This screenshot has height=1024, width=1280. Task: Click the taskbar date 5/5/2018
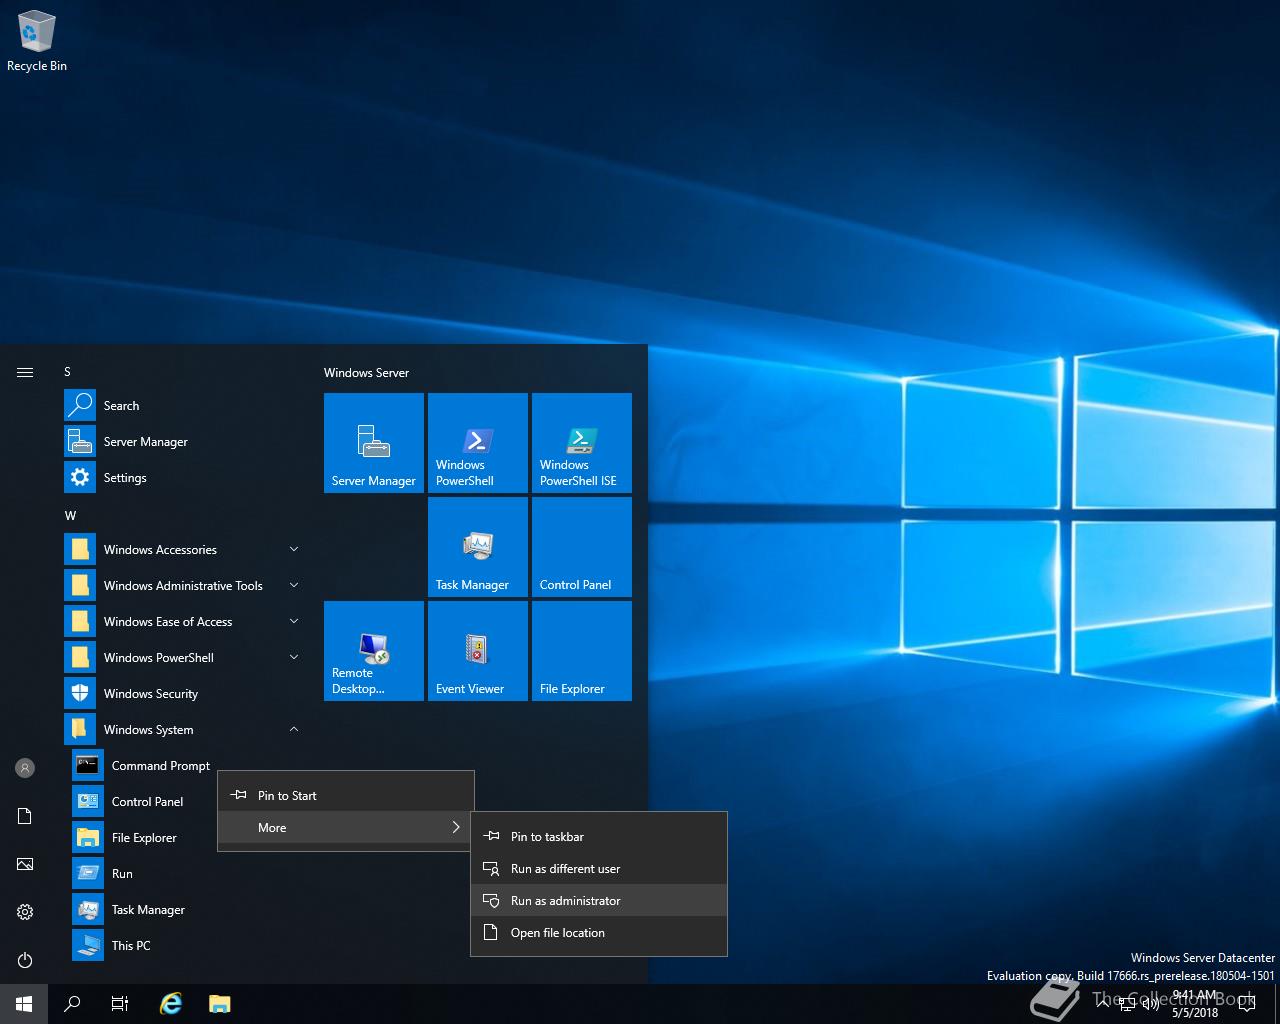(x=1195, y=1012)
